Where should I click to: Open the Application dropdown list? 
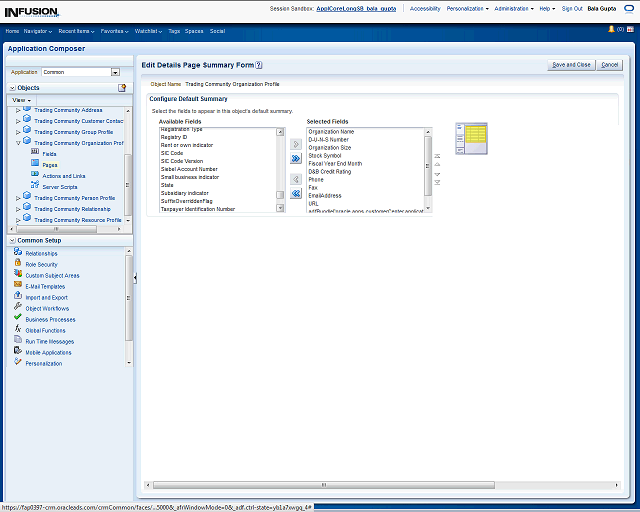coord(115,72)
